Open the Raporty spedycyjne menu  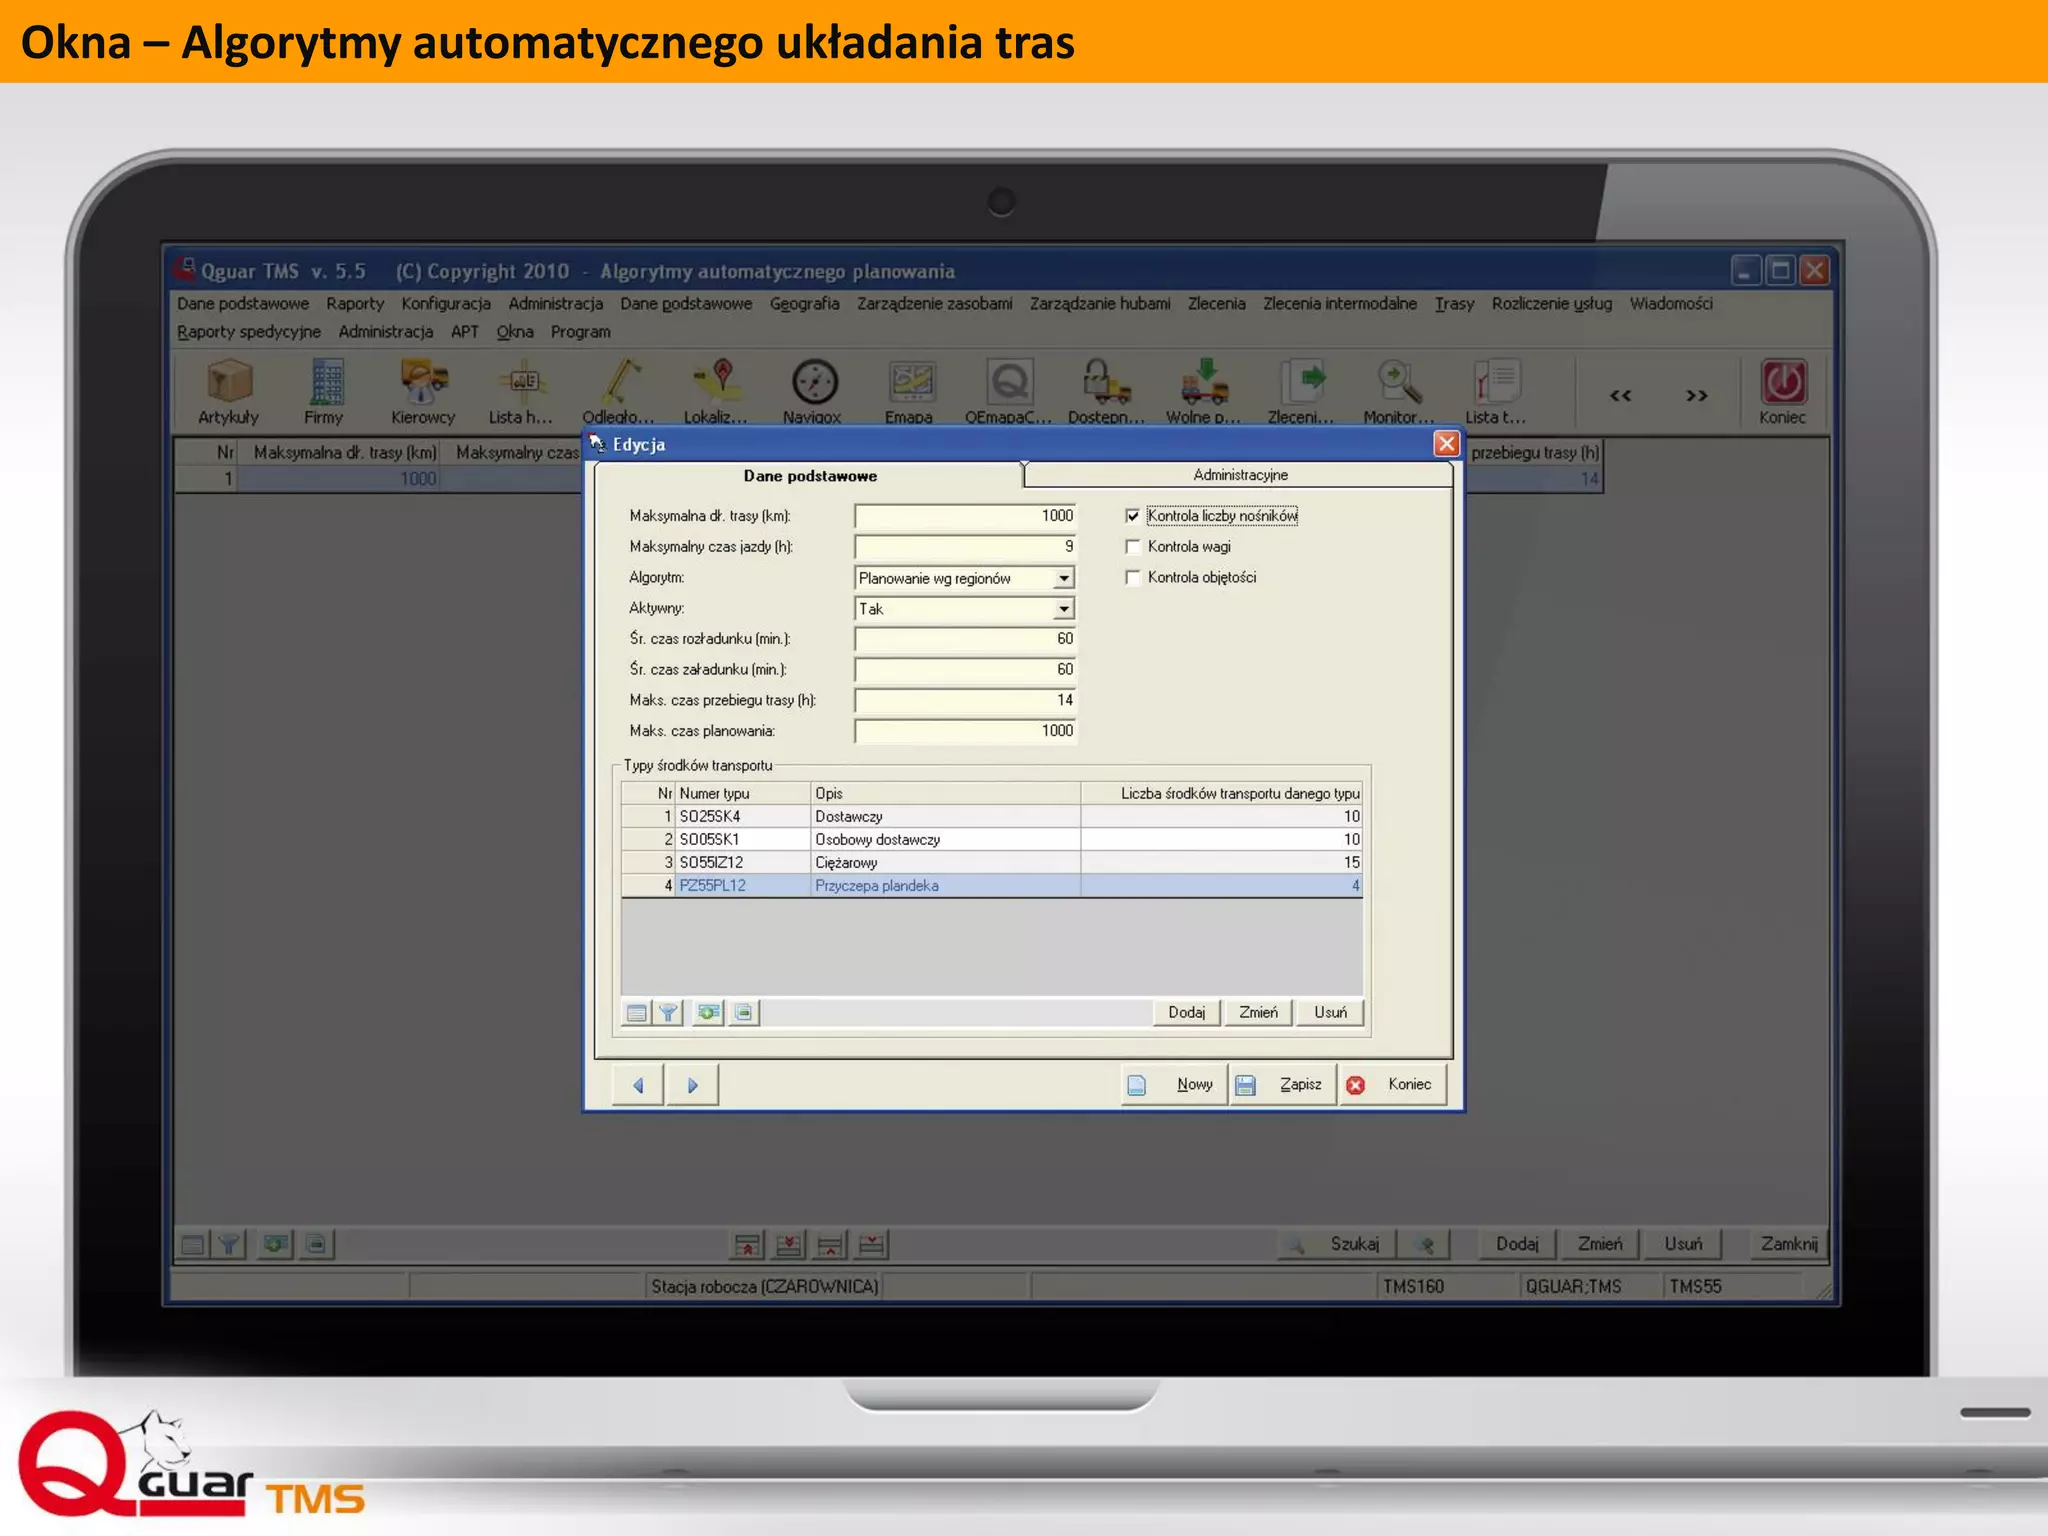[x=249, y=332]
